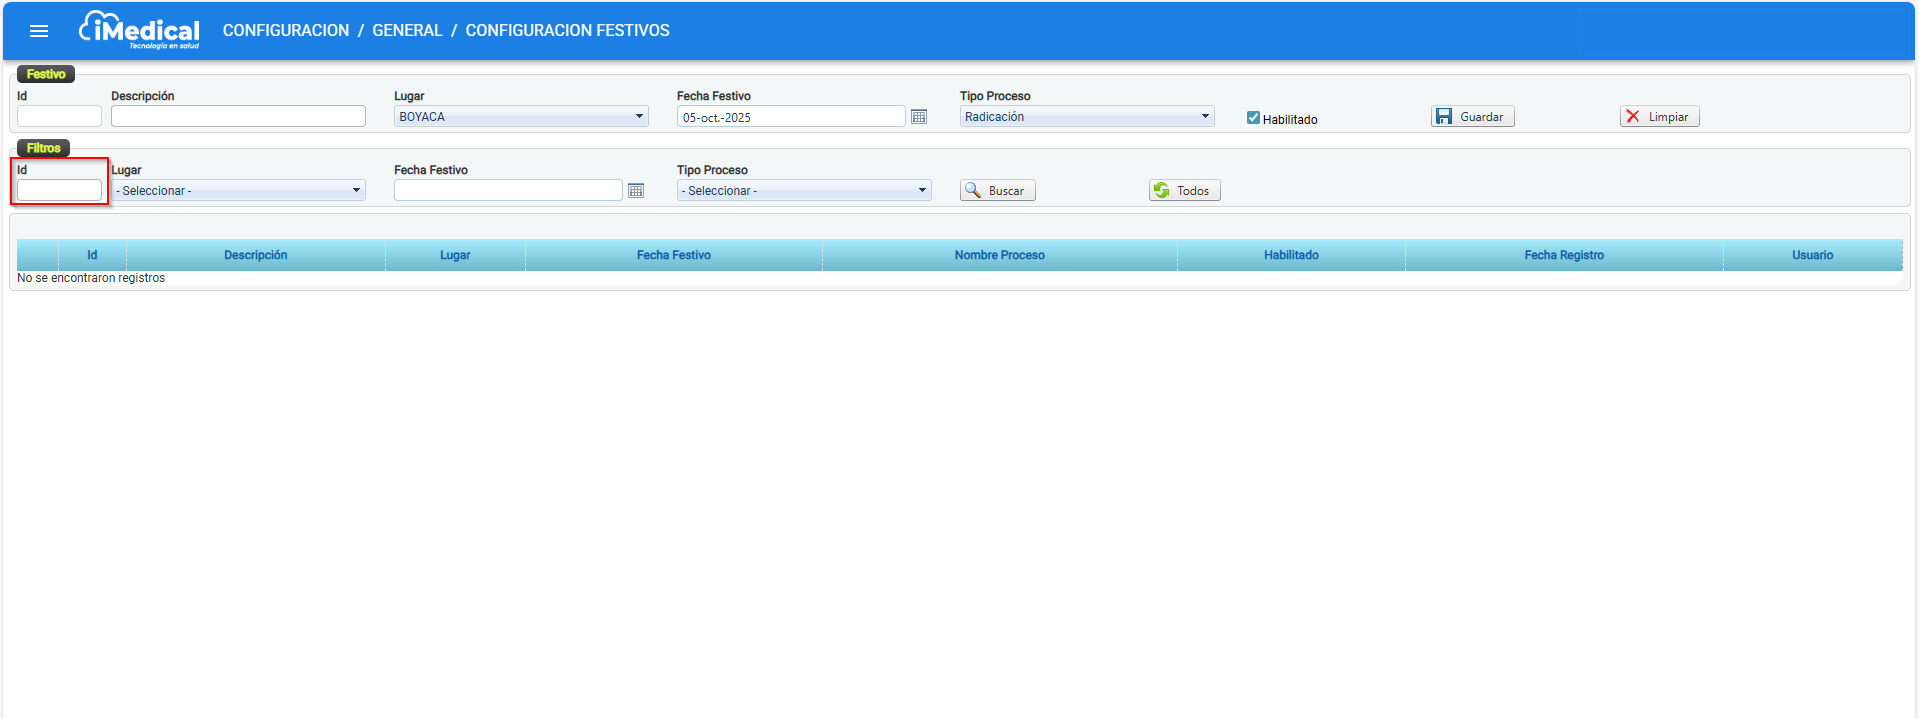Click the iMedical logo

tap(139, 30)
